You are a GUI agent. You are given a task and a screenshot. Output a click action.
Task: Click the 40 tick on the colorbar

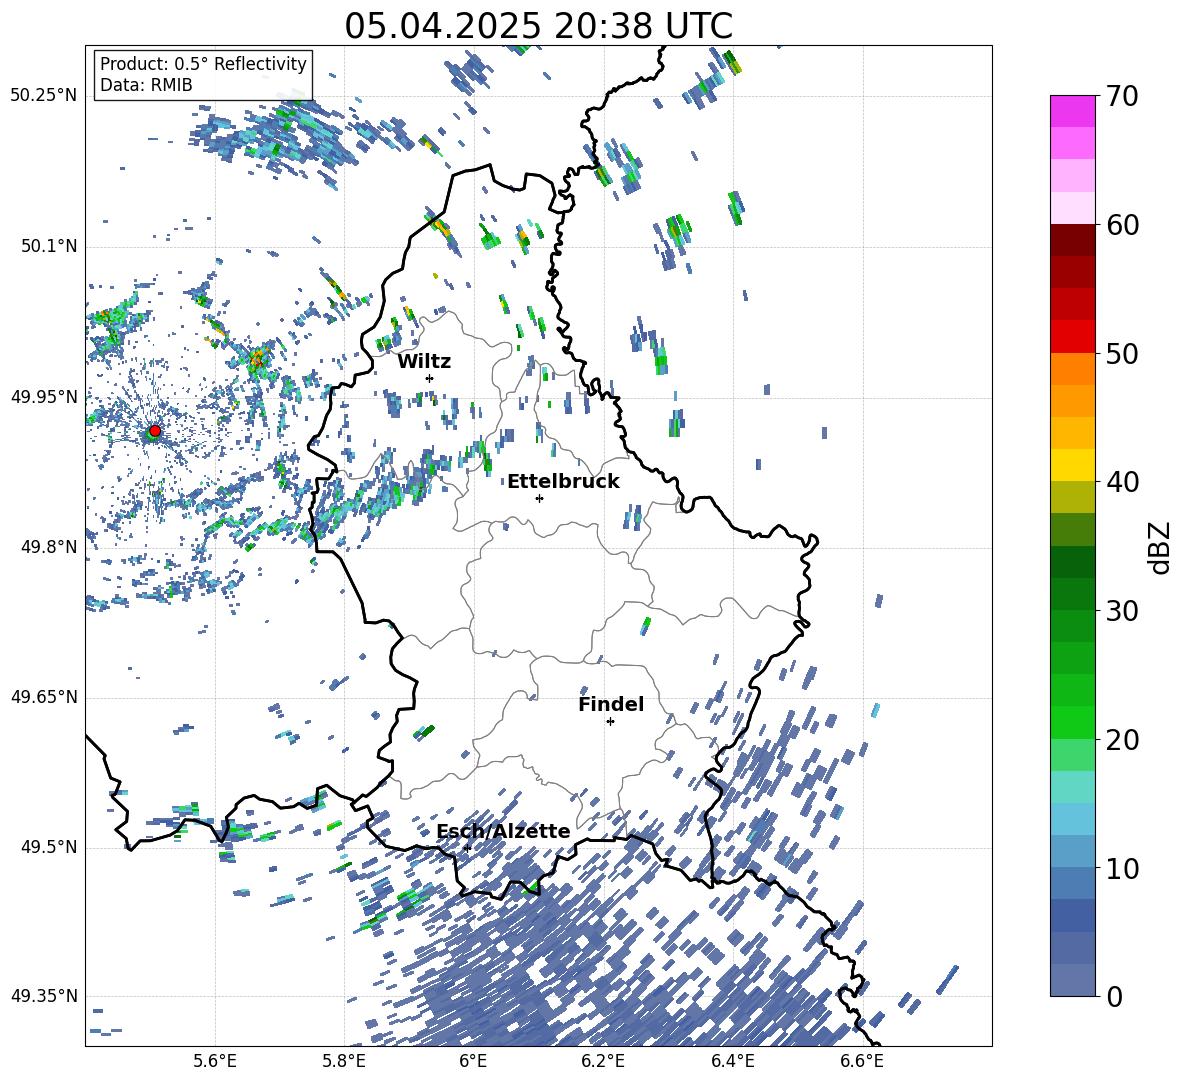pos(1122,482)
